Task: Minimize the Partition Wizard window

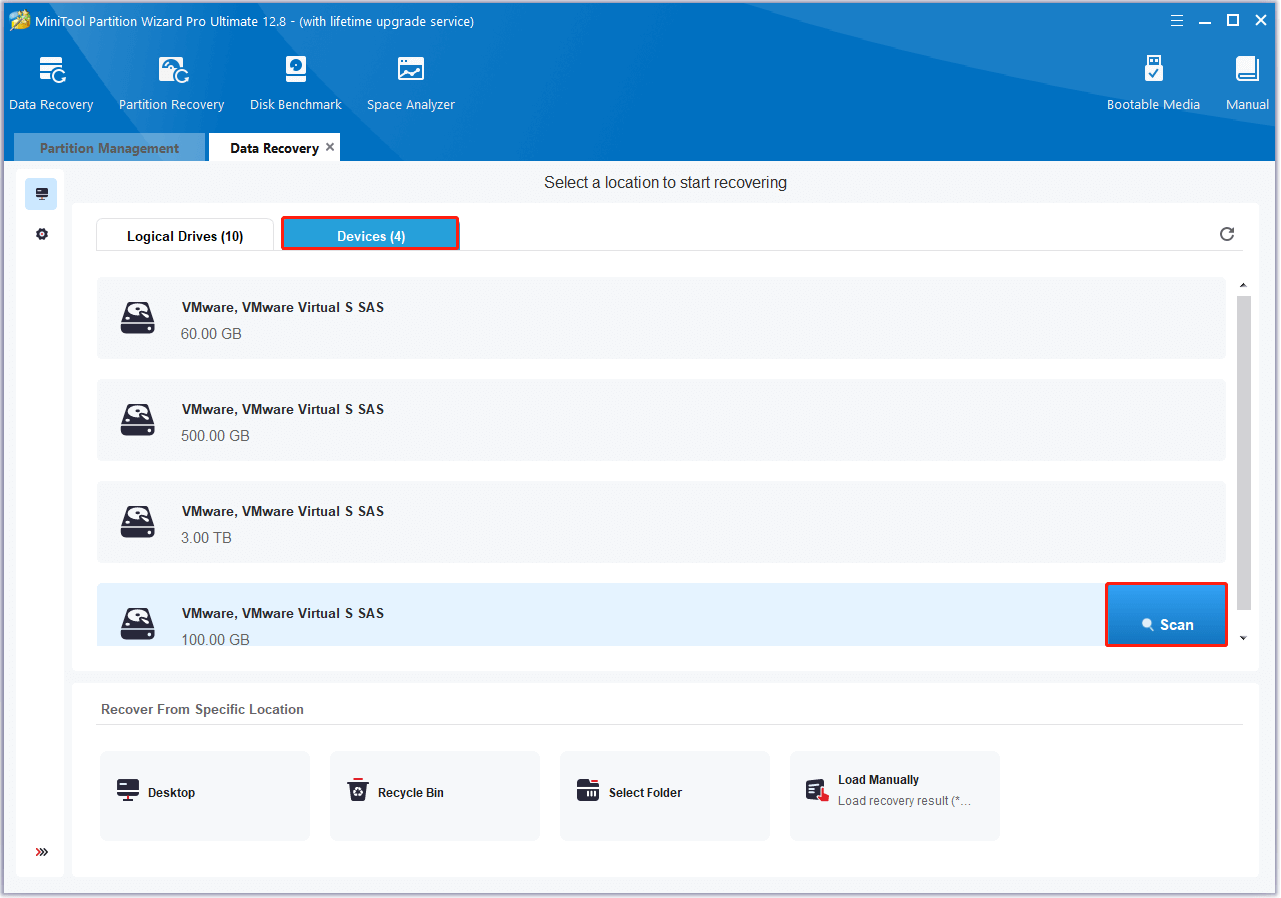Action: [x=1204, y=20]
